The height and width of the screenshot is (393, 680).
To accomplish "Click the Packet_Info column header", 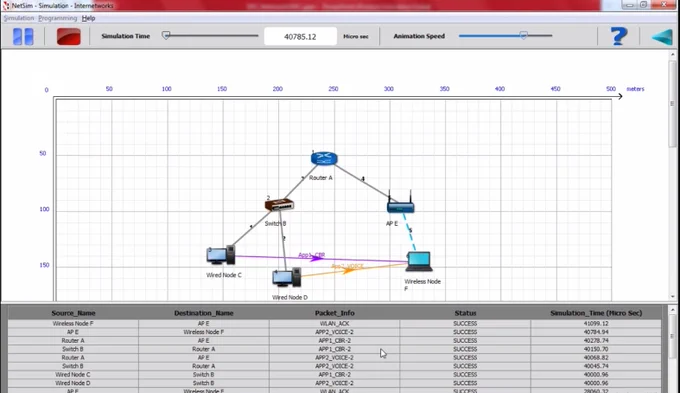I will tap(334, 313).
